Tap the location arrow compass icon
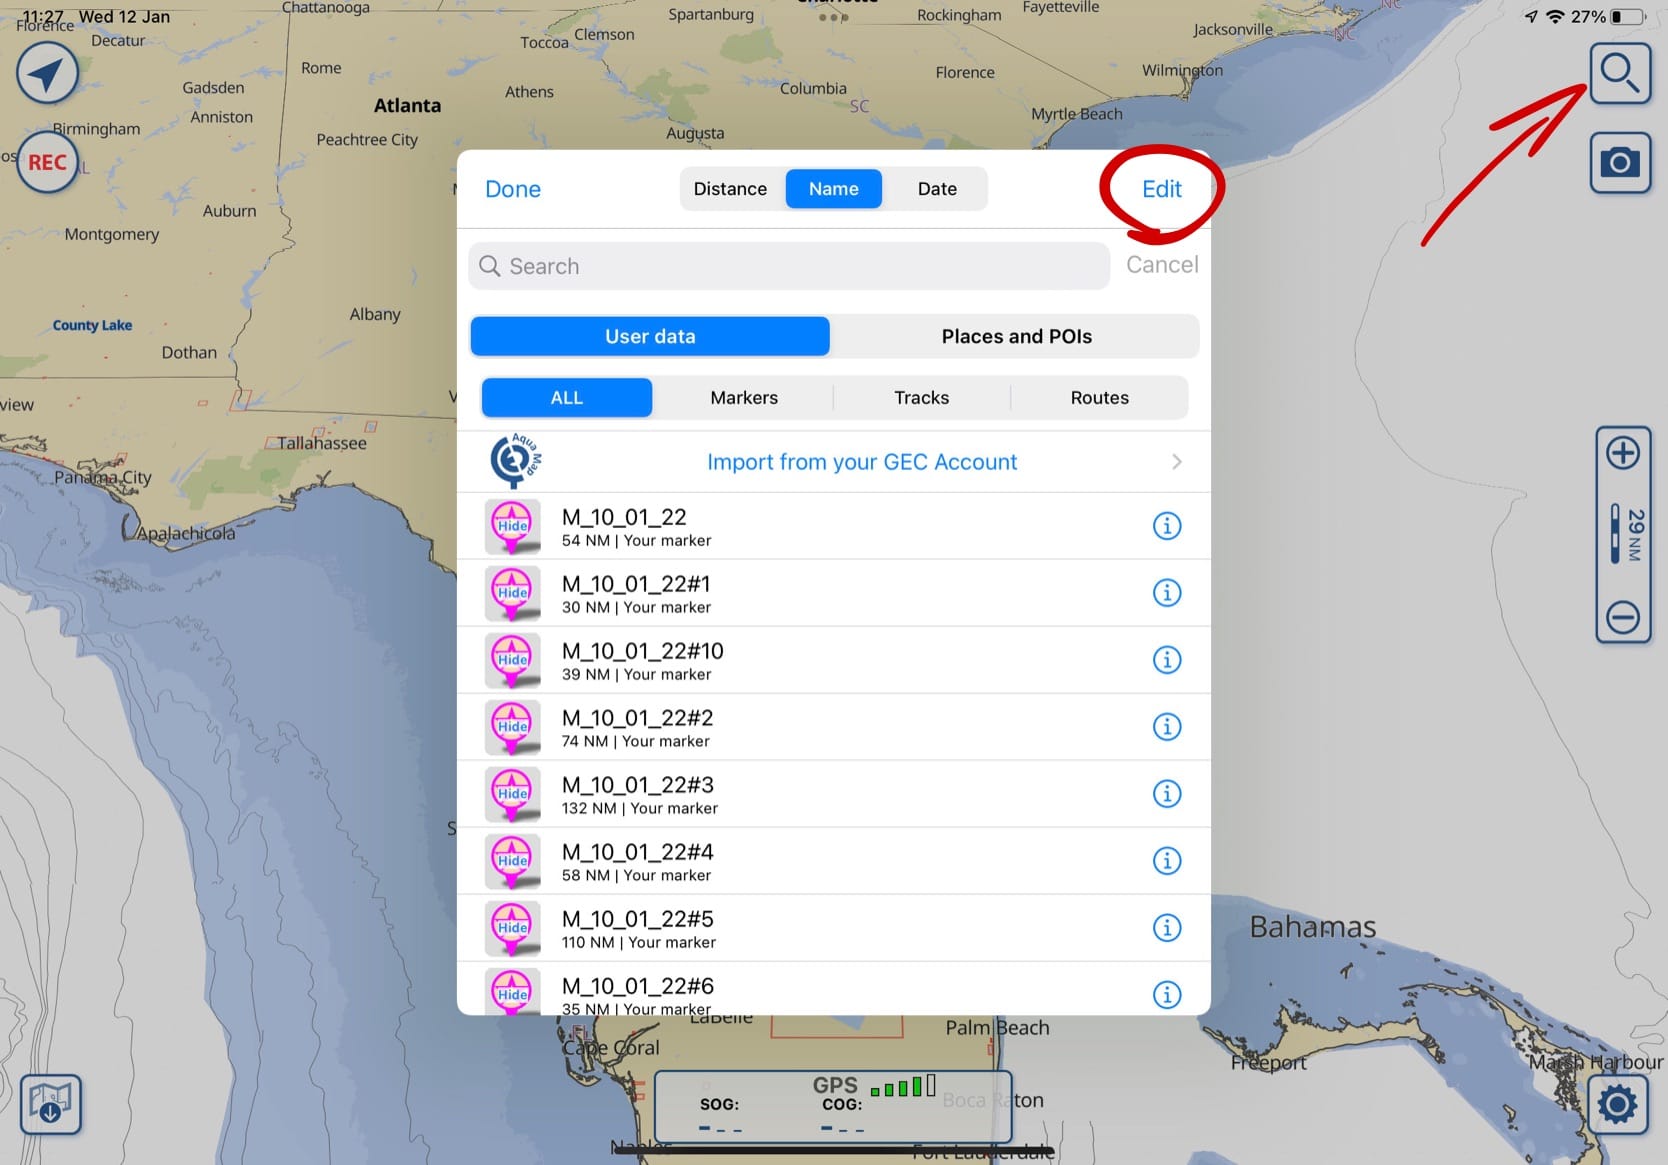 (x=47, y=74)
